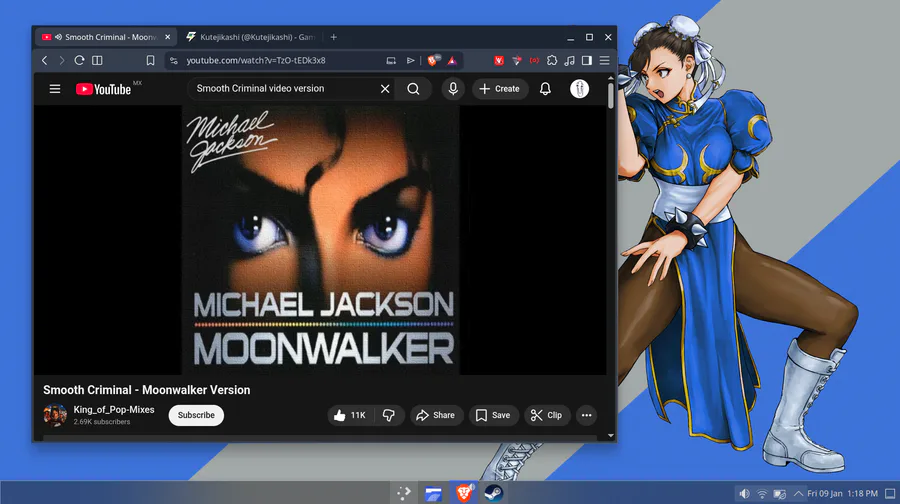
Task: Open the King_of_Pop-Mixes channel link
Action: tap(114, 410)
